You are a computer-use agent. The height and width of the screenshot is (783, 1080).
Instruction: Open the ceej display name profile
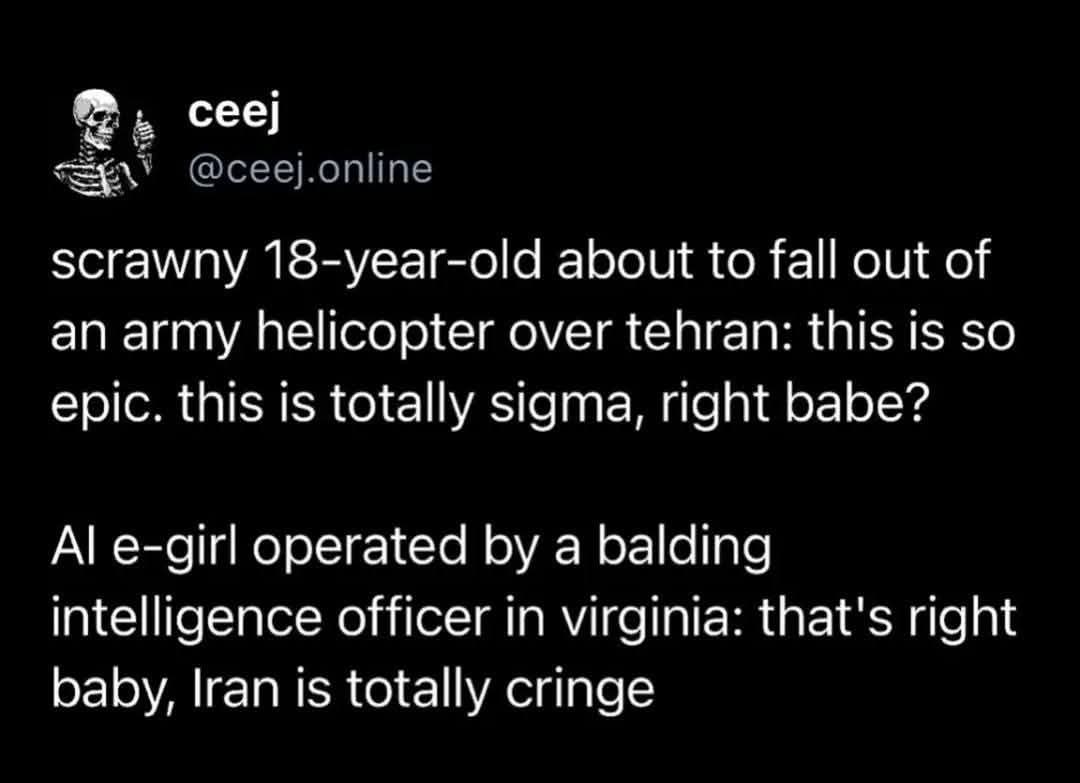pyautogui.click(x=232, y=114)
